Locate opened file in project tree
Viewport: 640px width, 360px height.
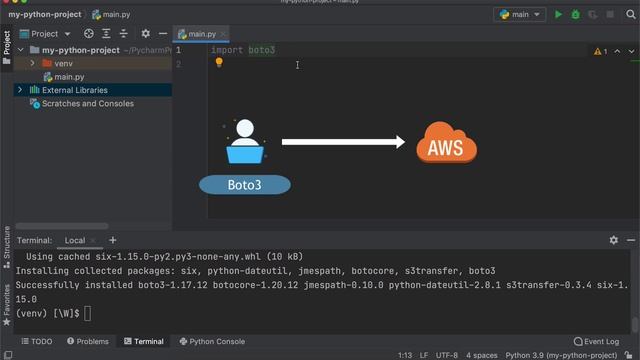tap(89, 34)
